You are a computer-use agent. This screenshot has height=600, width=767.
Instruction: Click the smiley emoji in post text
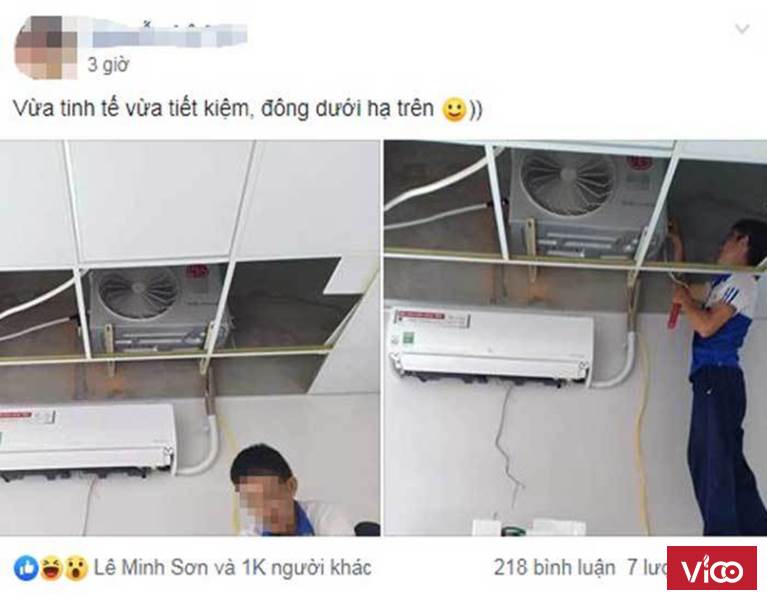(453, 109)
